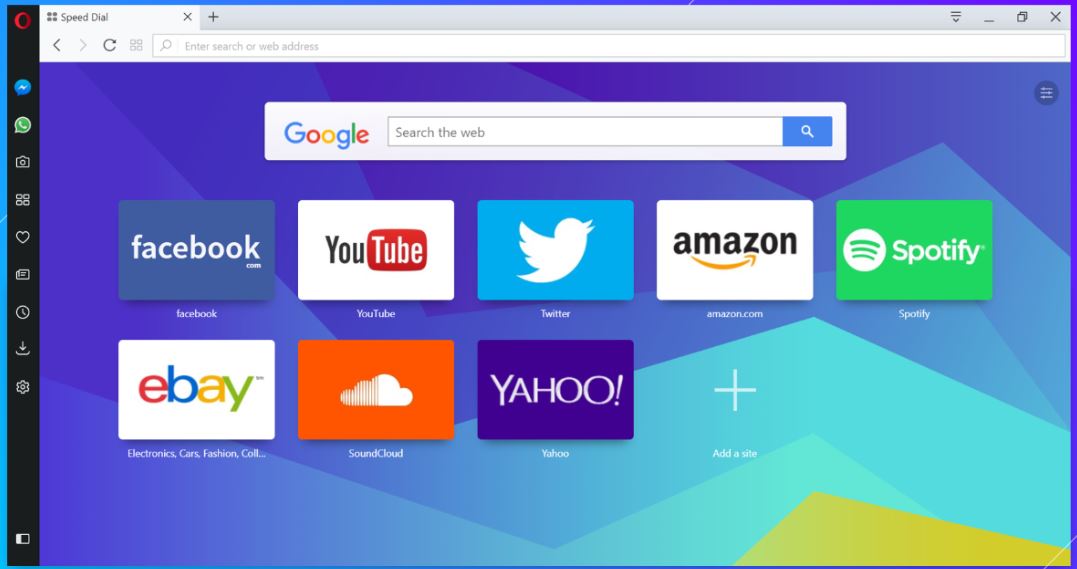Open the facebook speed dial tile

[x=196, y=250]
